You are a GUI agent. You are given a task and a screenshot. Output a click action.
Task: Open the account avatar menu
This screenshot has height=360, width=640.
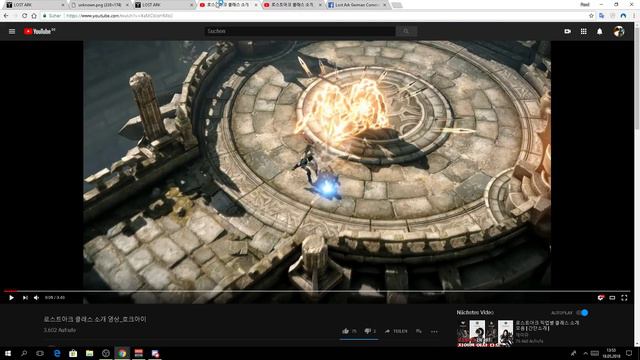[619, 31]
